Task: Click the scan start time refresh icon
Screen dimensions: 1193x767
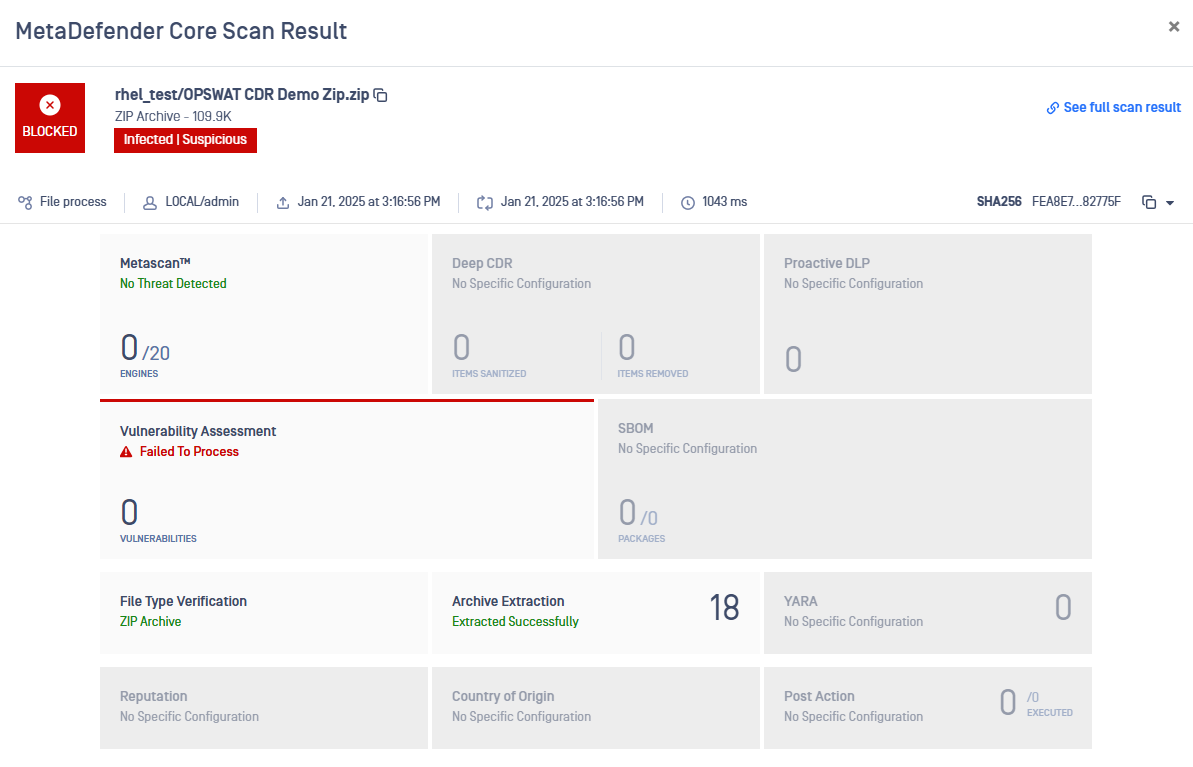Action: pyautogui.click(x=485, y=202)
